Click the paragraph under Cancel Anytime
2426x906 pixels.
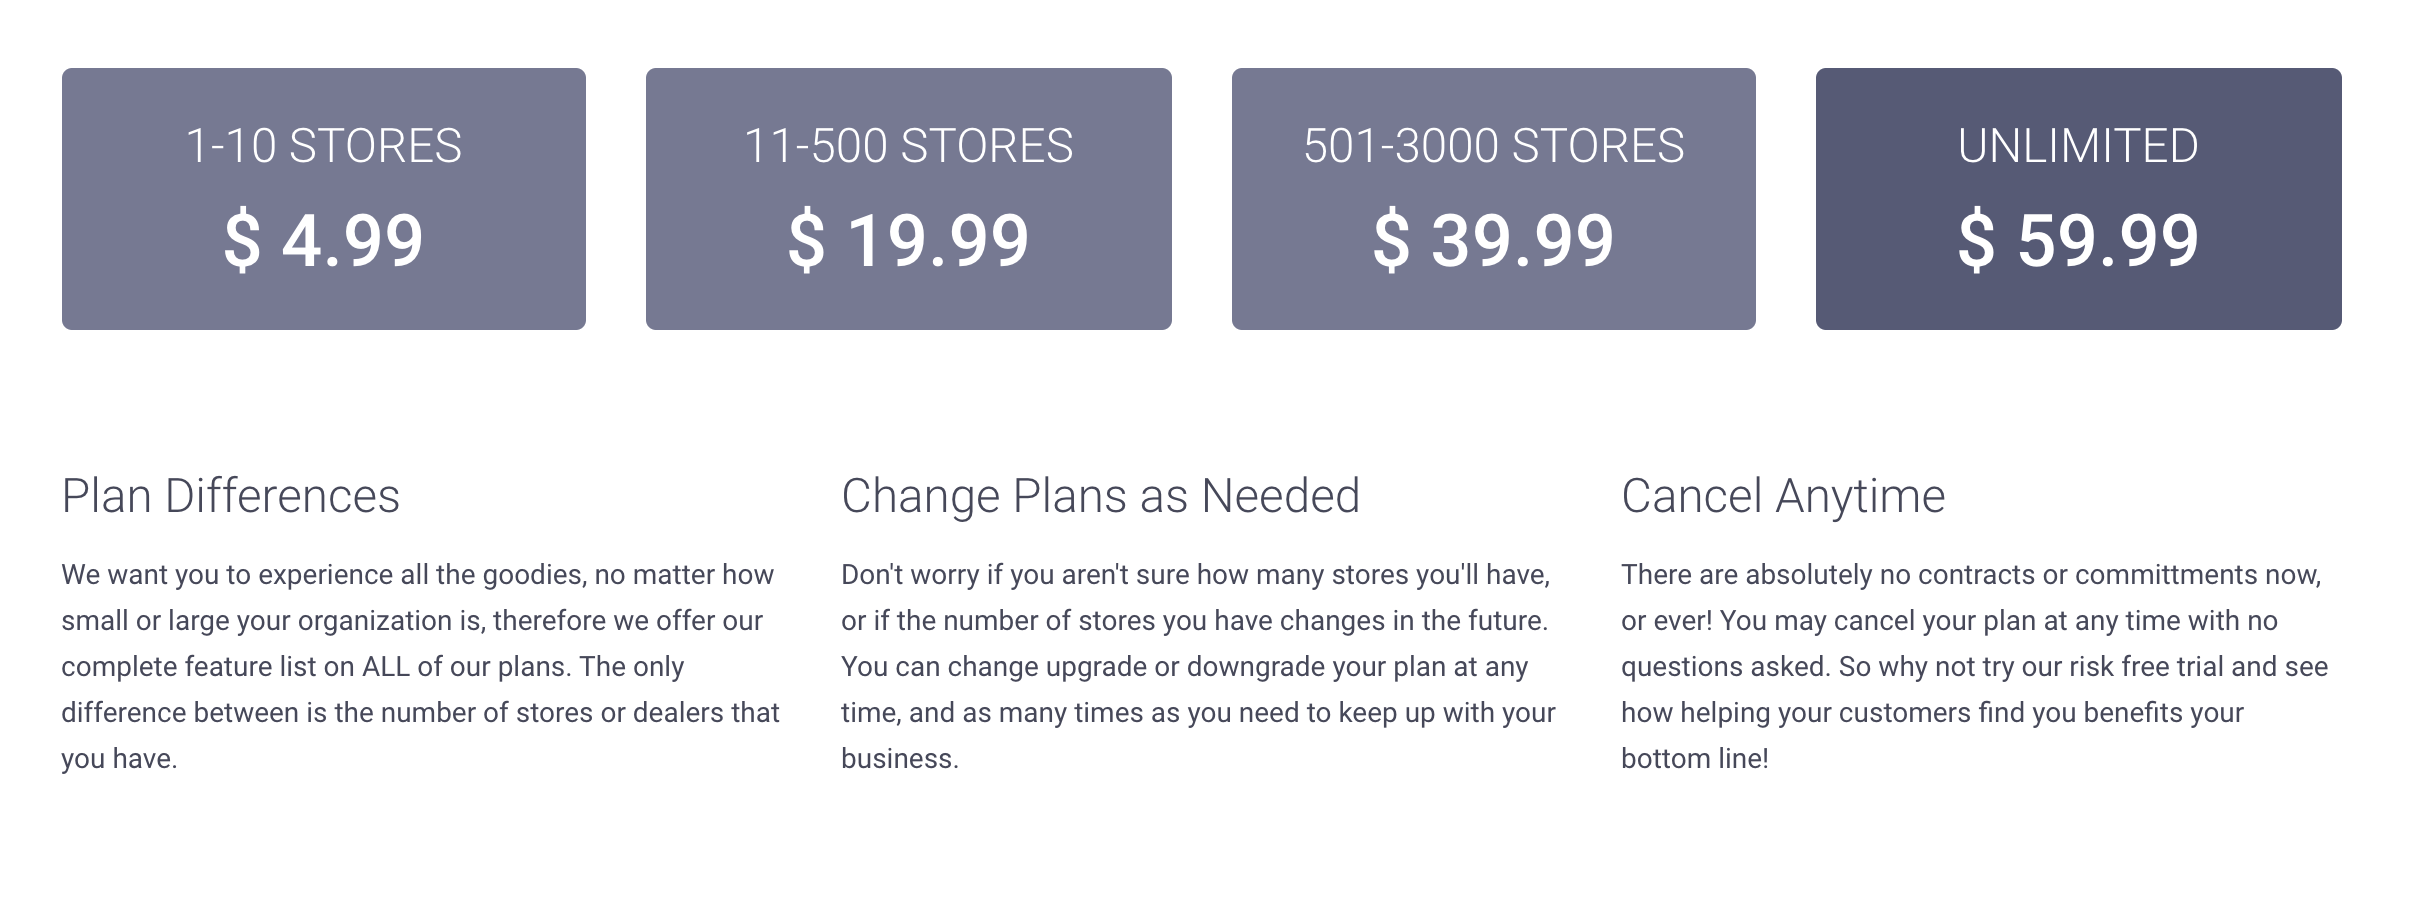click(x=1975, y=666)
